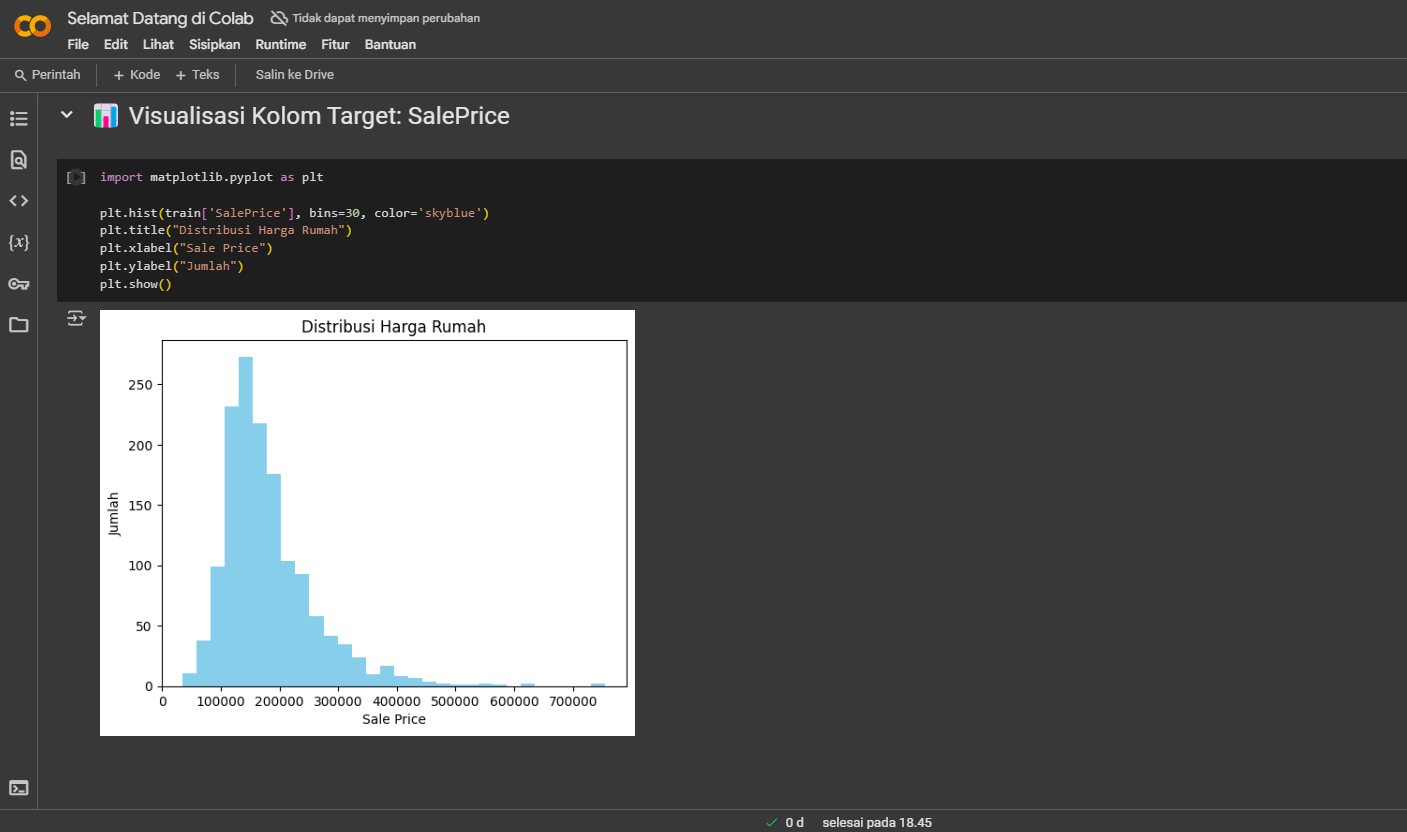1407x832 pixels.
Task: Open the Runtime menu
Action: [x=280, y=45]
